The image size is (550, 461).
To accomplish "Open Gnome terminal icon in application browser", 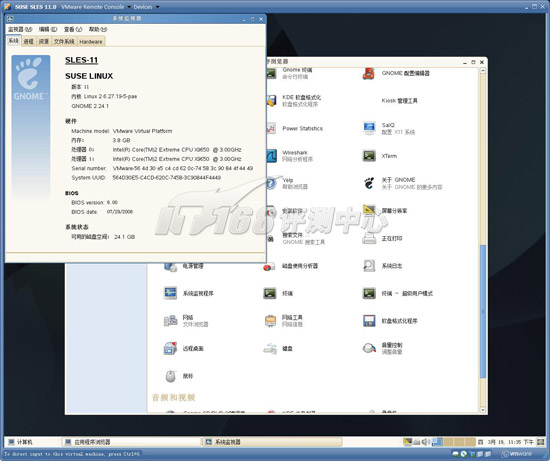I will coord(271,73).
